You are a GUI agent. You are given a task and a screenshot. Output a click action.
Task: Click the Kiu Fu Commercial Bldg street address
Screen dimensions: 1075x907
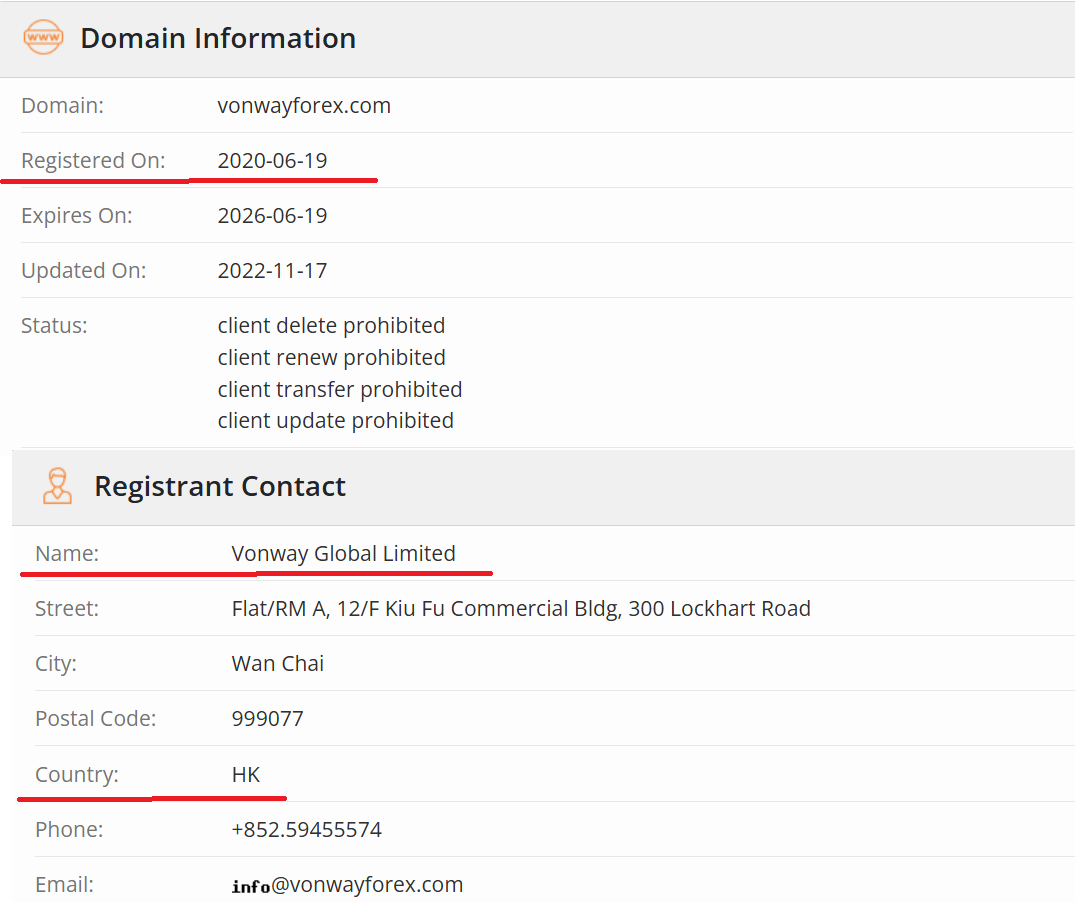[x=521, y=608]
